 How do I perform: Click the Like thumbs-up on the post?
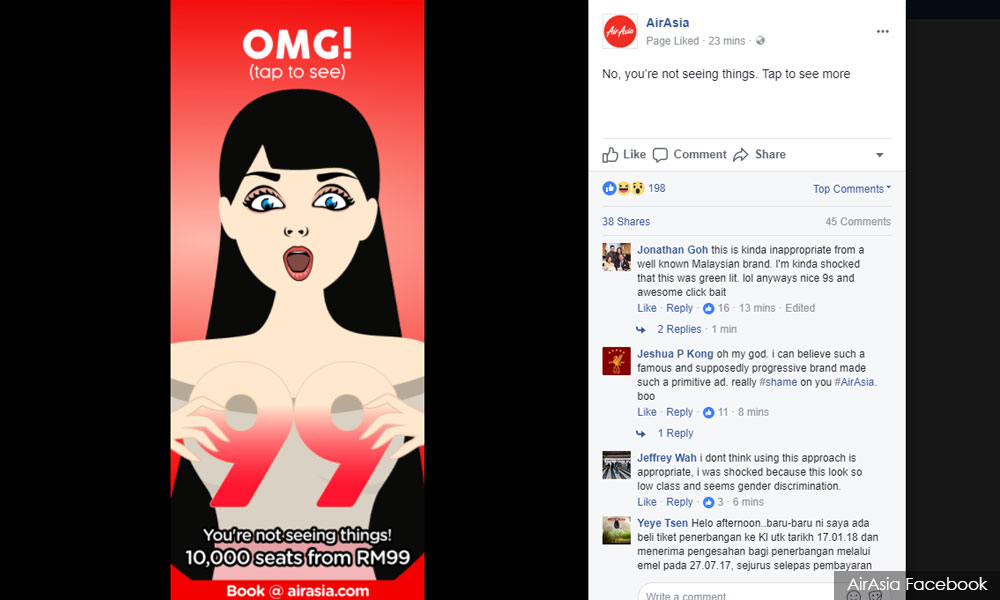tap(610, 155)
